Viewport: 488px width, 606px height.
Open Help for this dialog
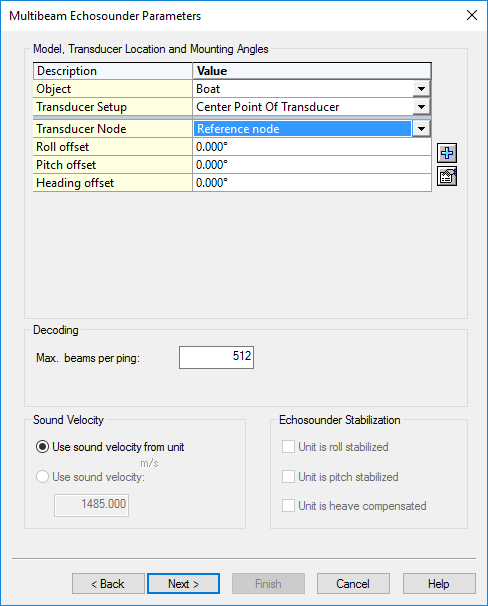coord(439,584)
